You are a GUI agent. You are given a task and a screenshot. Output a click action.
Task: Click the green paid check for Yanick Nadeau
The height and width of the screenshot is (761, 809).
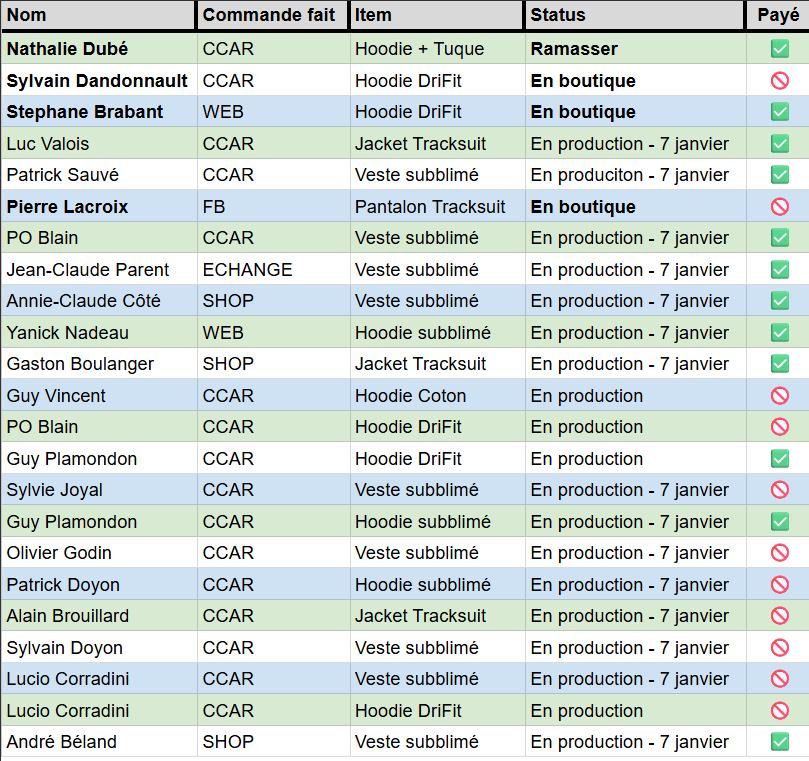coord(780,333)
